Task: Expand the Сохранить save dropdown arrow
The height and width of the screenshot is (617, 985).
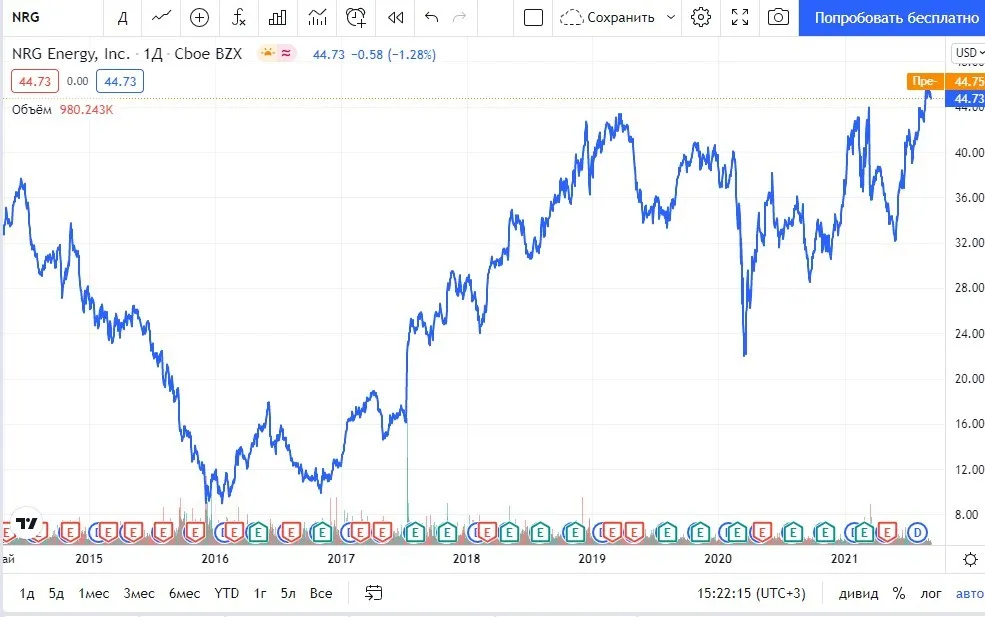Action: click(x=671, y=17)
